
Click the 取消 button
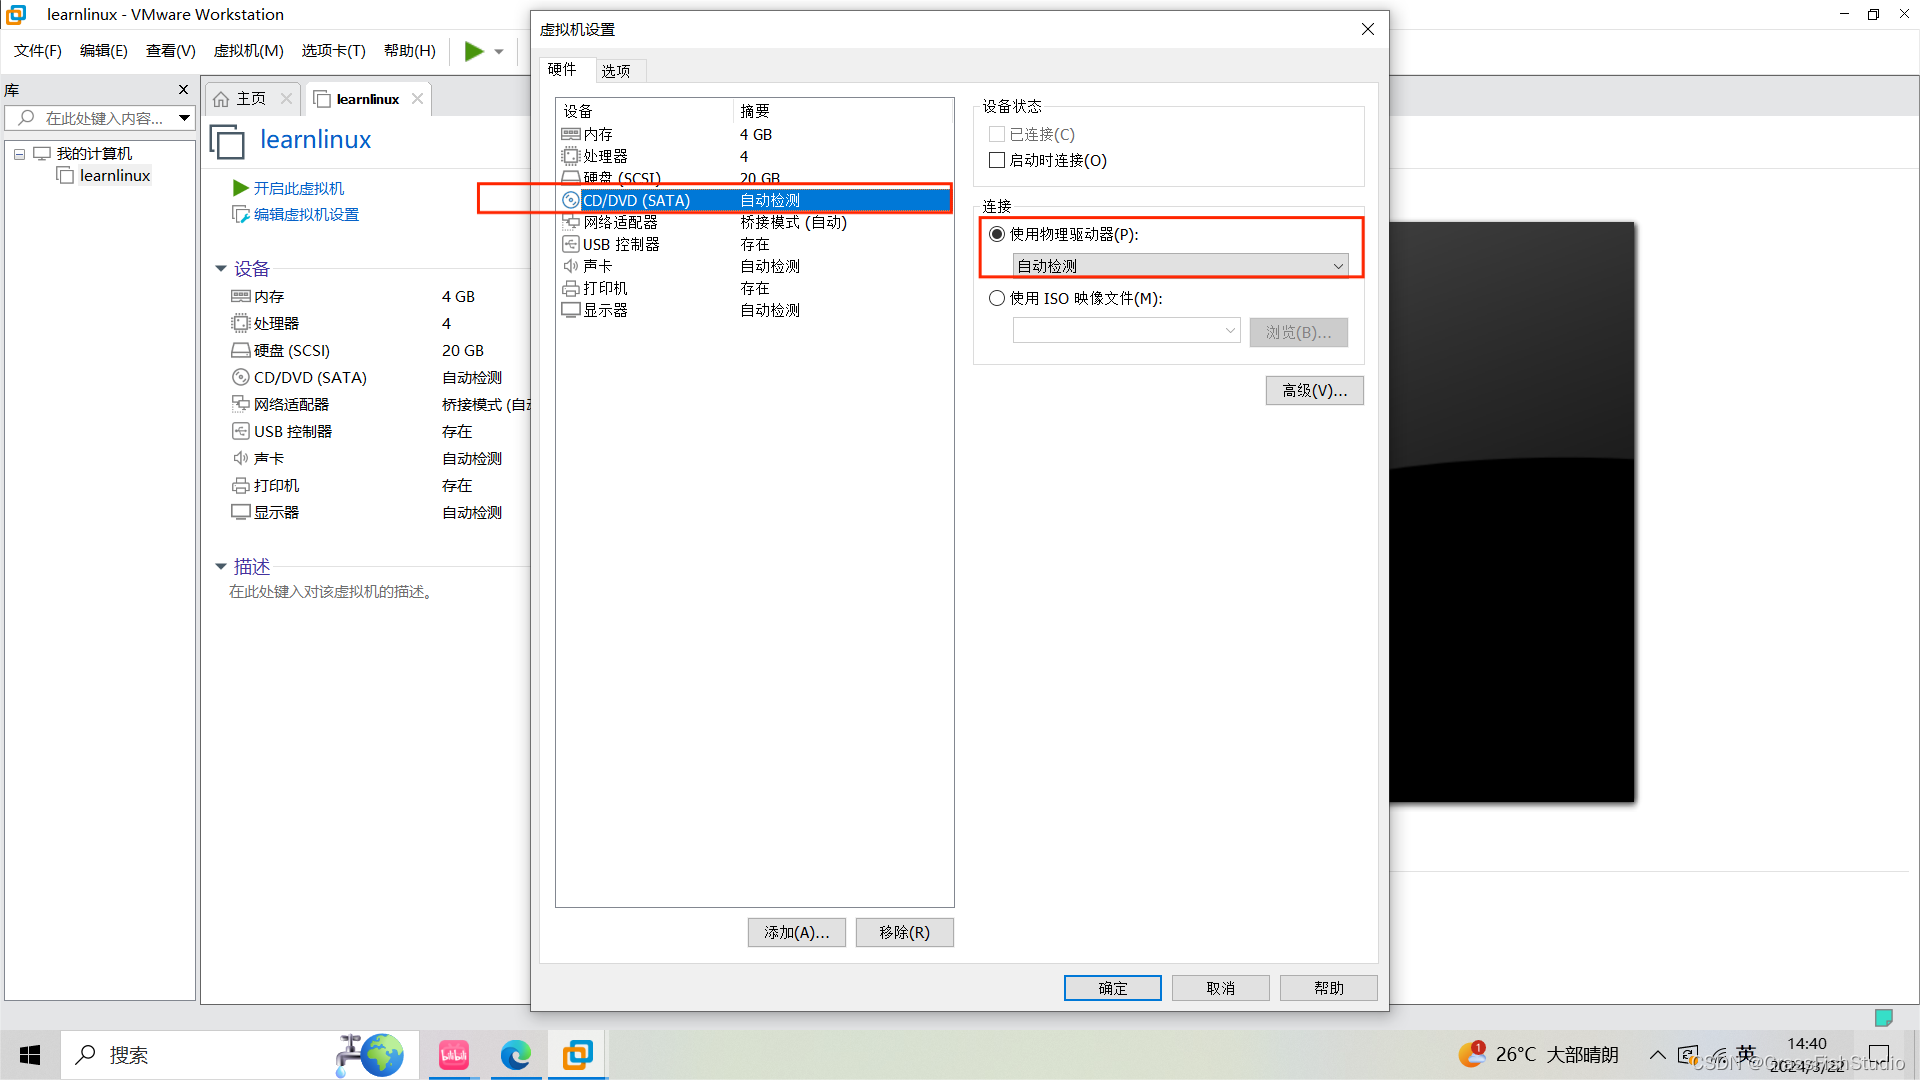[1221, 988]
